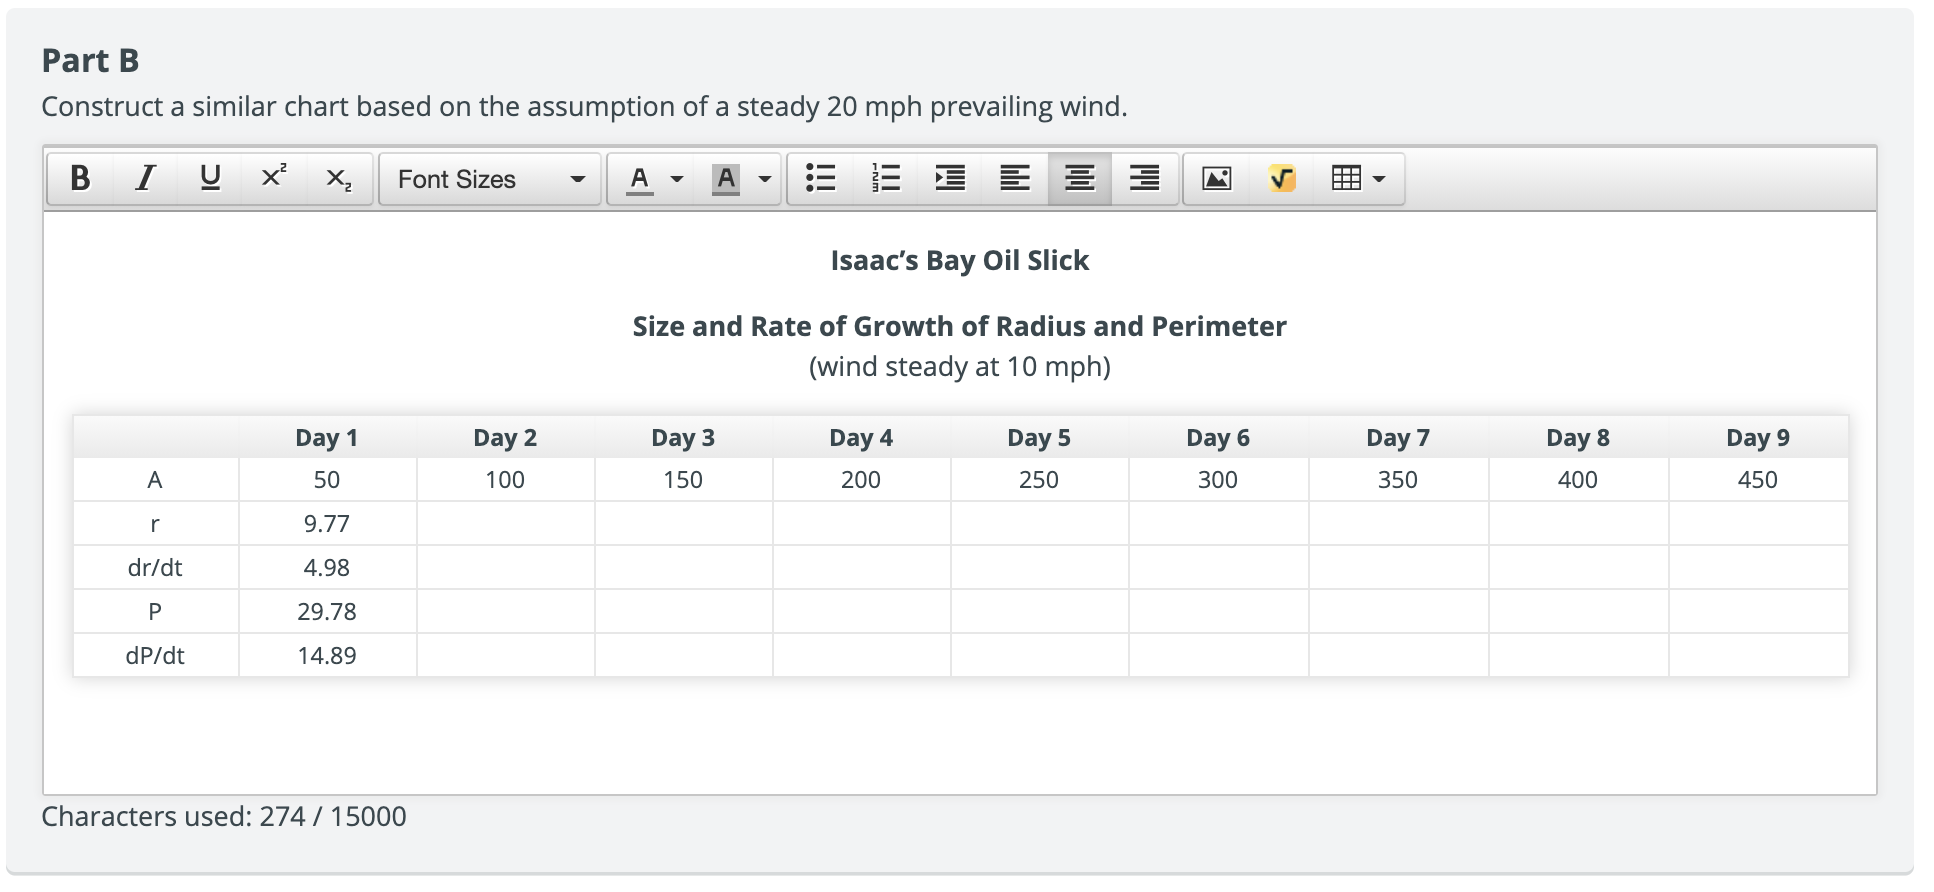Open background color picker arrow
The width and height of the screenshot is (1934, 892).
[x=765, y=179]
